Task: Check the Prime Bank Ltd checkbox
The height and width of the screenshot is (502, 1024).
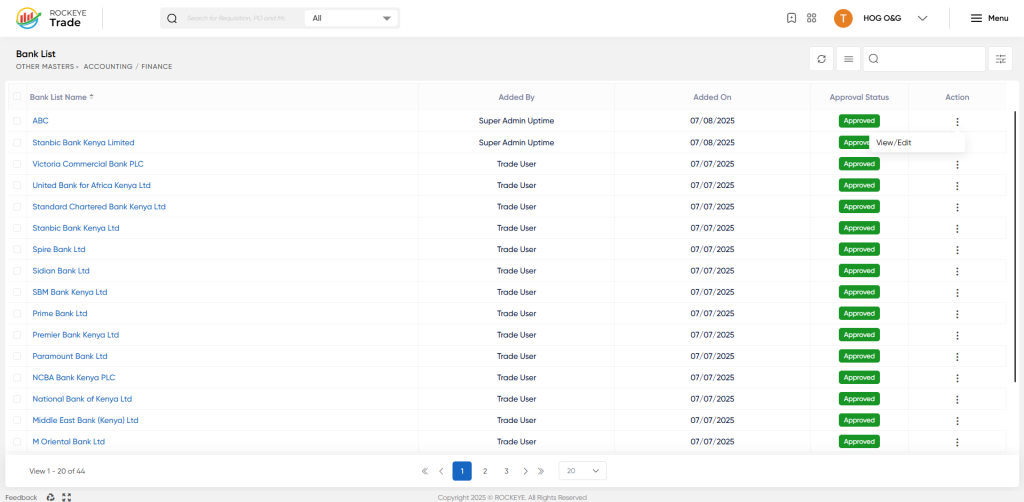Action: tap(17, 313)
